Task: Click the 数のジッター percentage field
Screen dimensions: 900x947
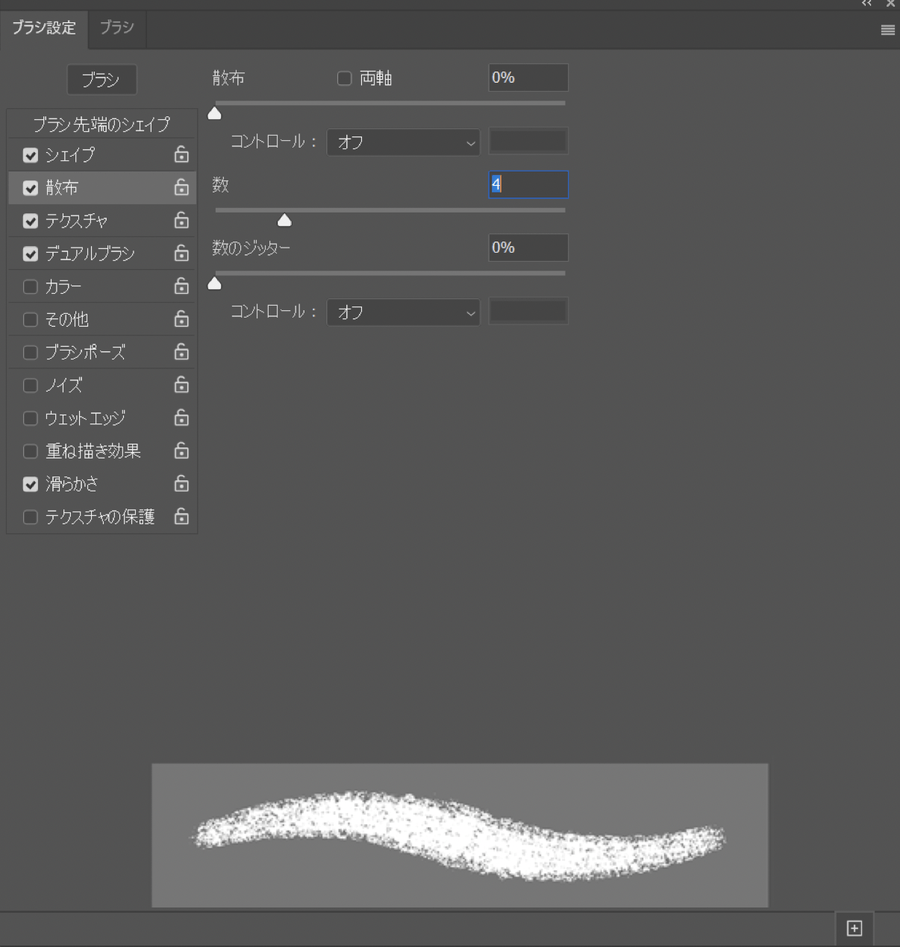Action: pyautogui.click(x=528, y=248)
